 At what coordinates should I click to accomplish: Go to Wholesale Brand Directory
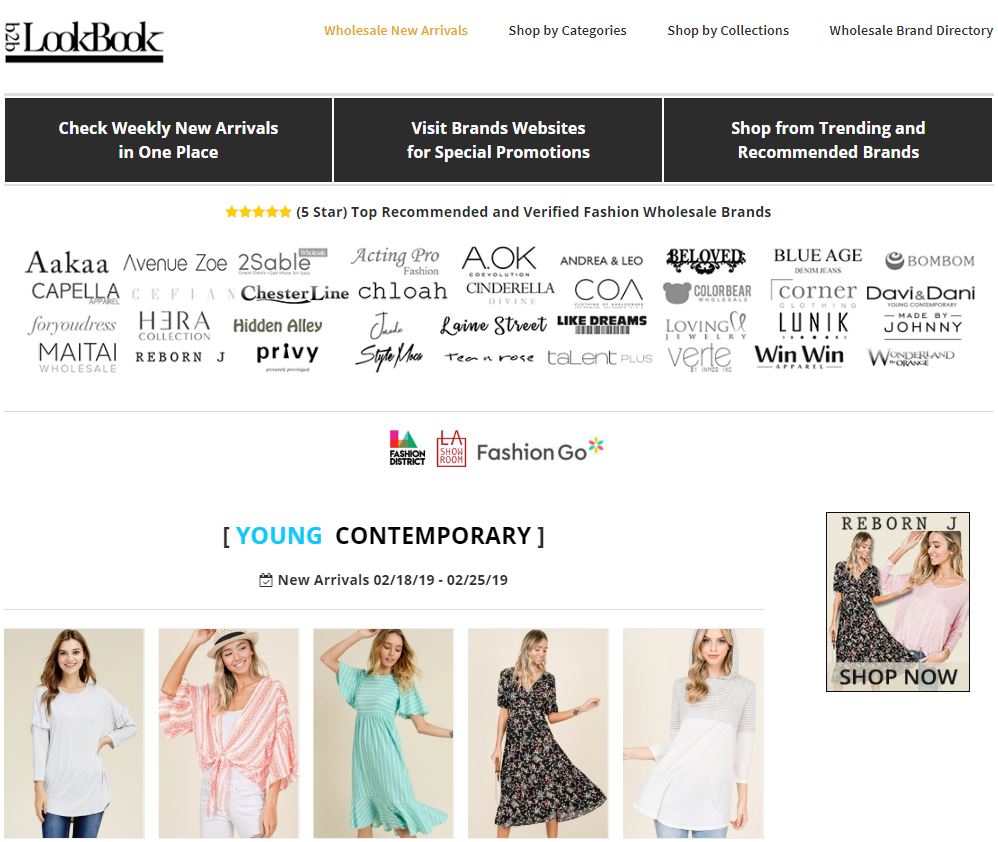click(x=911, y=31)
